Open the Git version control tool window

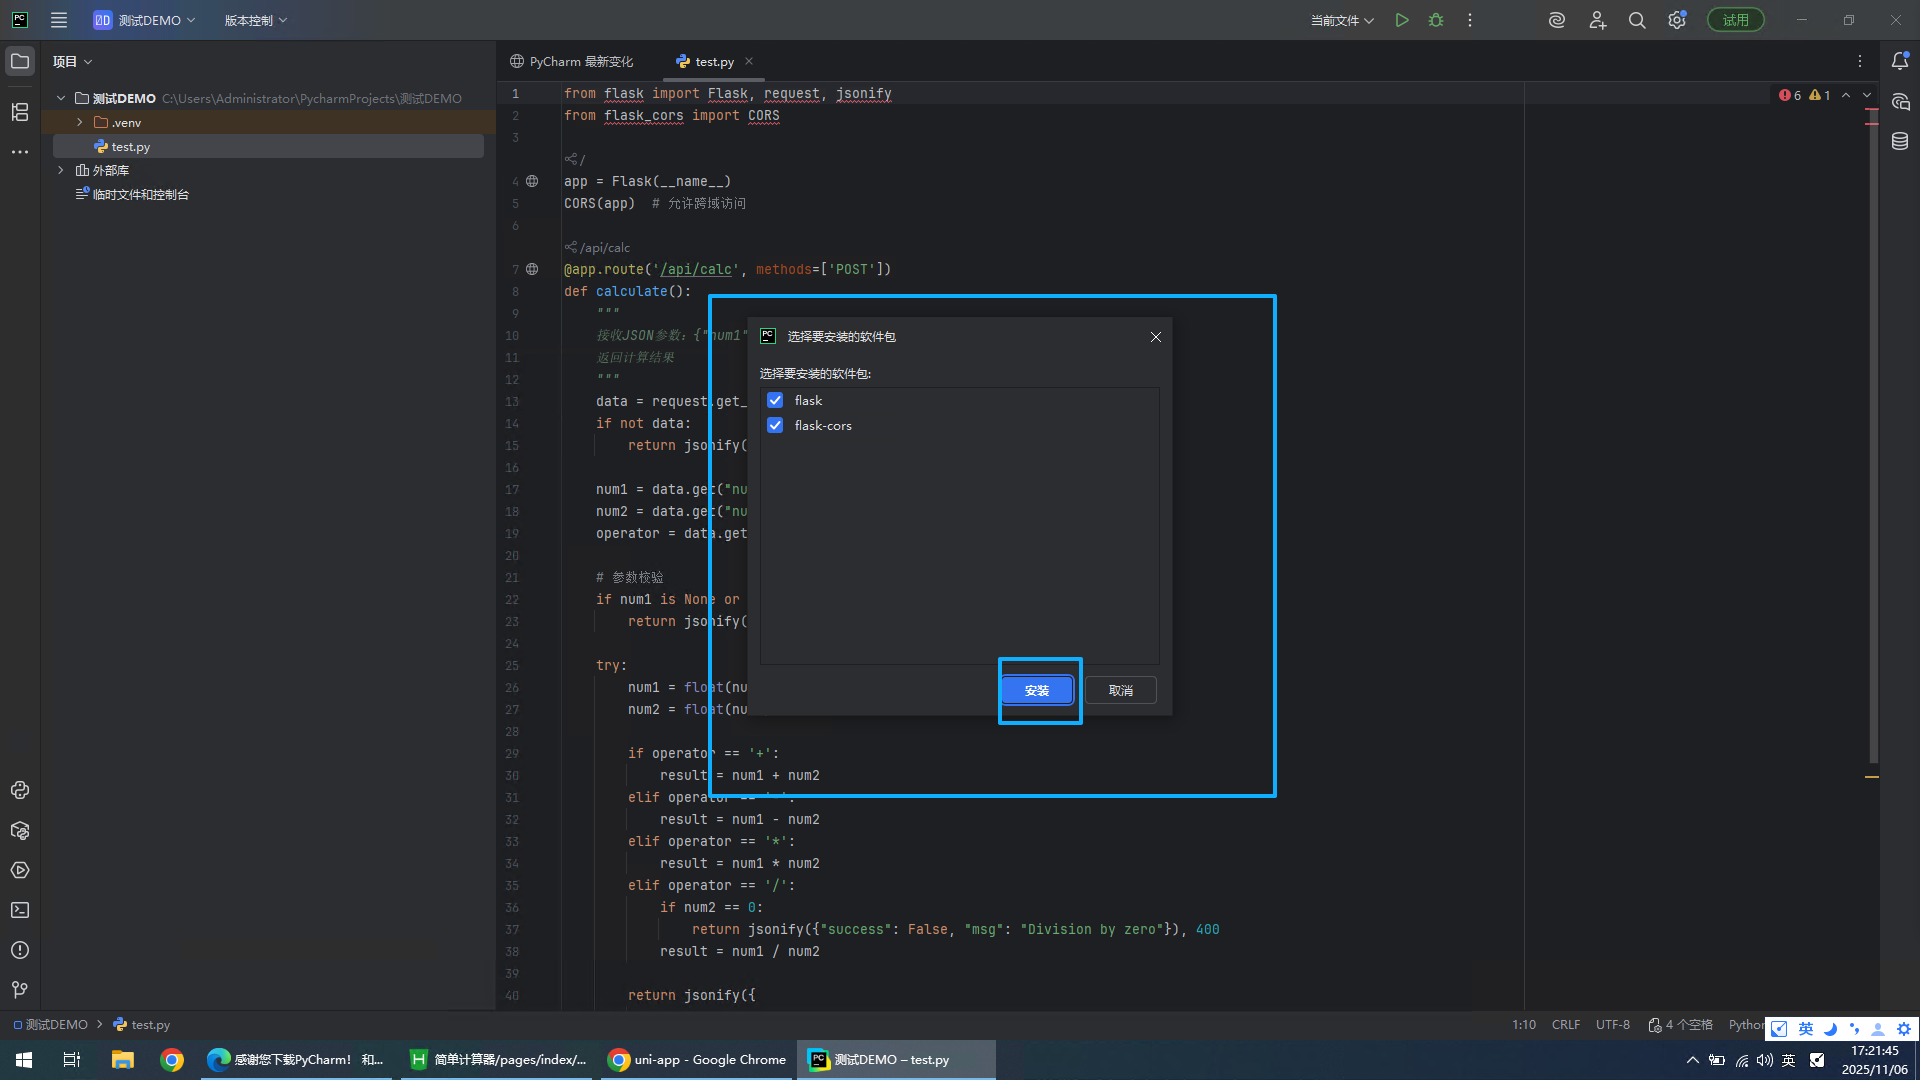click(x=20, y=990)
